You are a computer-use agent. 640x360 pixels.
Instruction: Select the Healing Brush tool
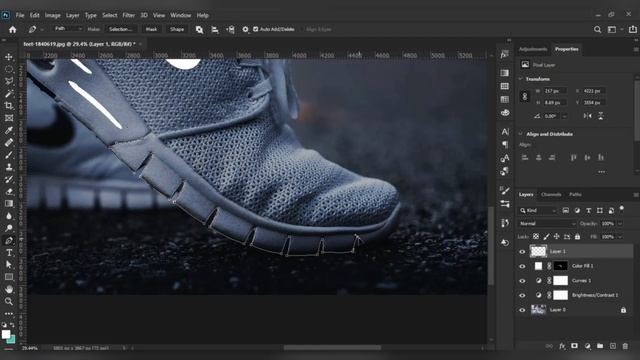[x=9, y=142]
